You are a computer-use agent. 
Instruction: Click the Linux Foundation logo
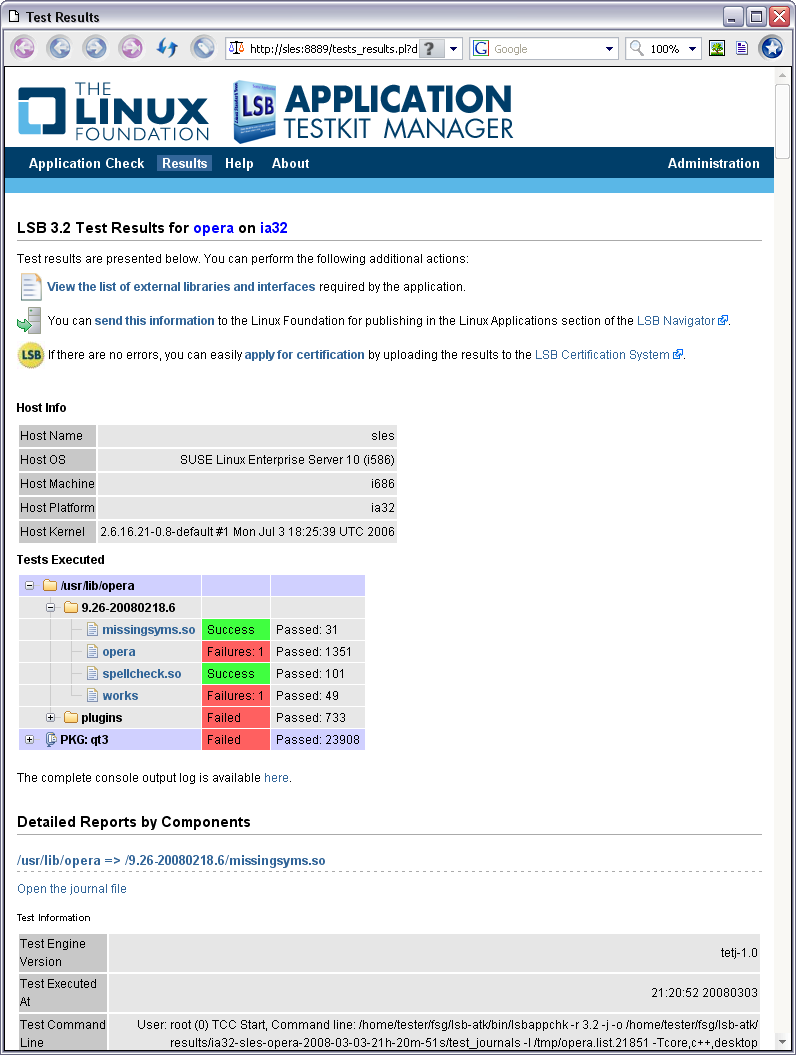coord(114,111)
